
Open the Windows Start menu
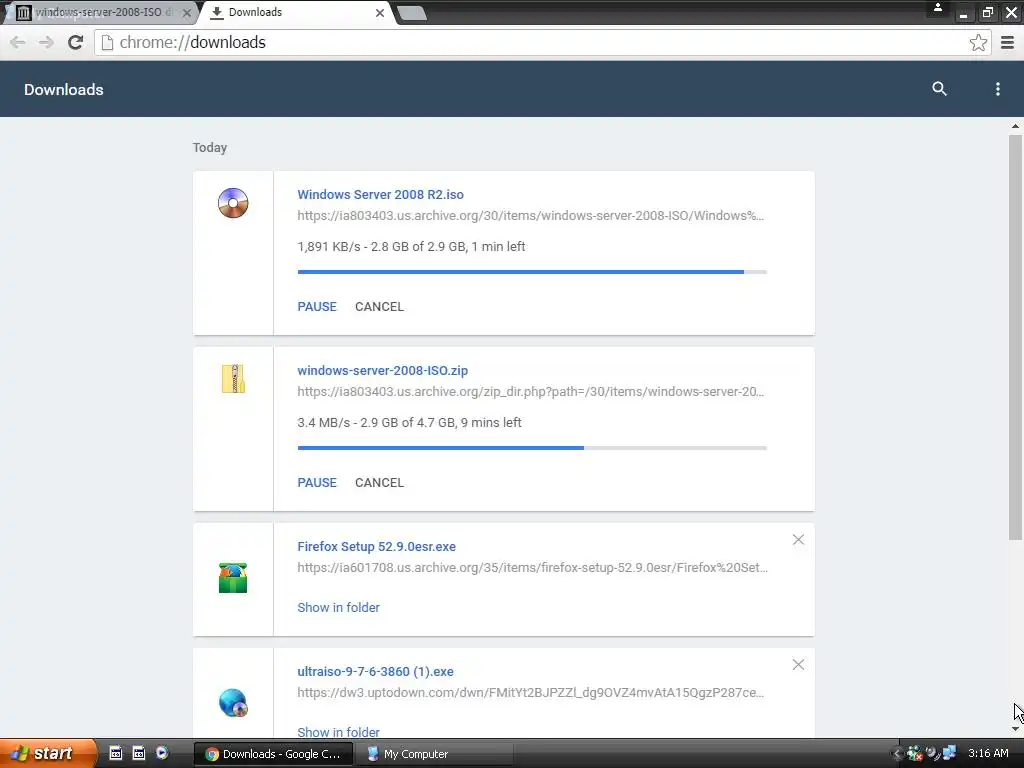pos(47,754)
